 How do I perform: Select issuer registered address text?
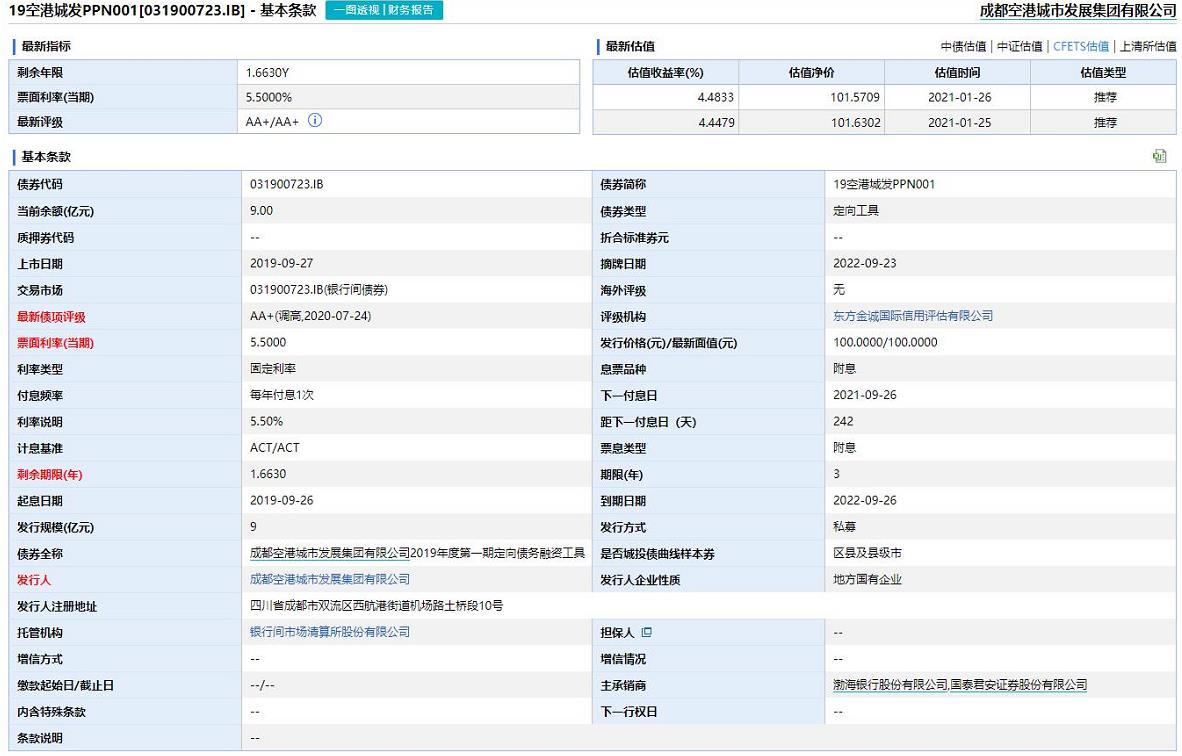pyautogui.click(x=377, y=606)
